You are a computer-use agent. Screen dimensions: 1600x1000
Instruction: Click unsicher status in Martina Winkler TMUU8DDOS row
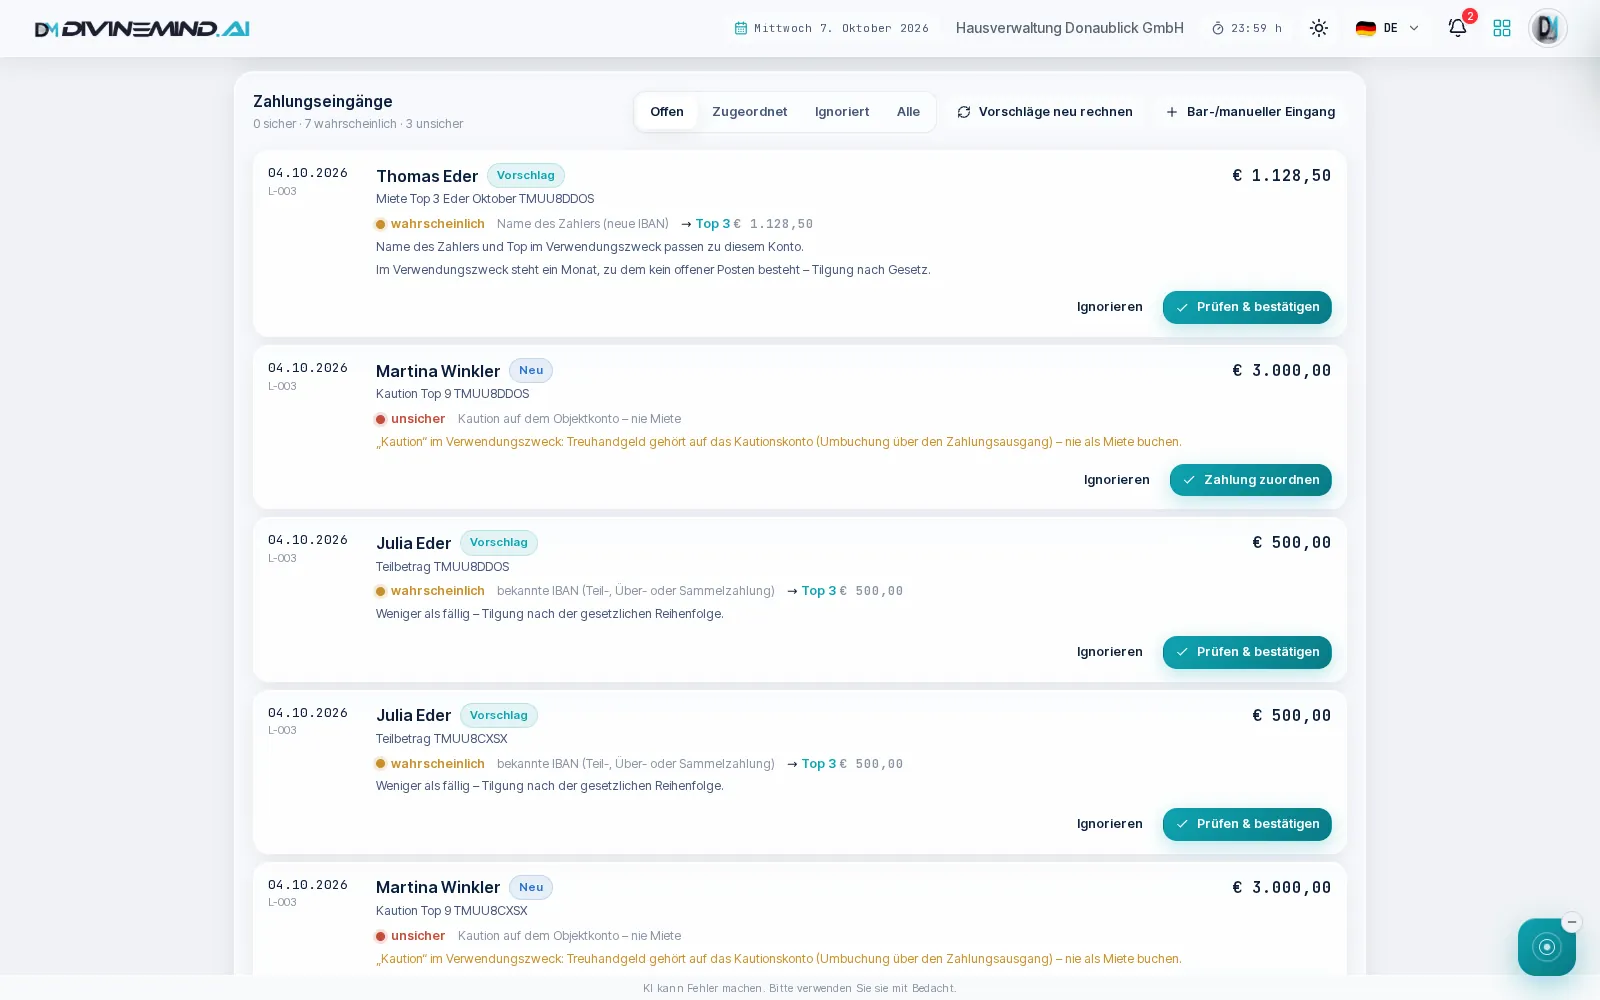(410, 419)
